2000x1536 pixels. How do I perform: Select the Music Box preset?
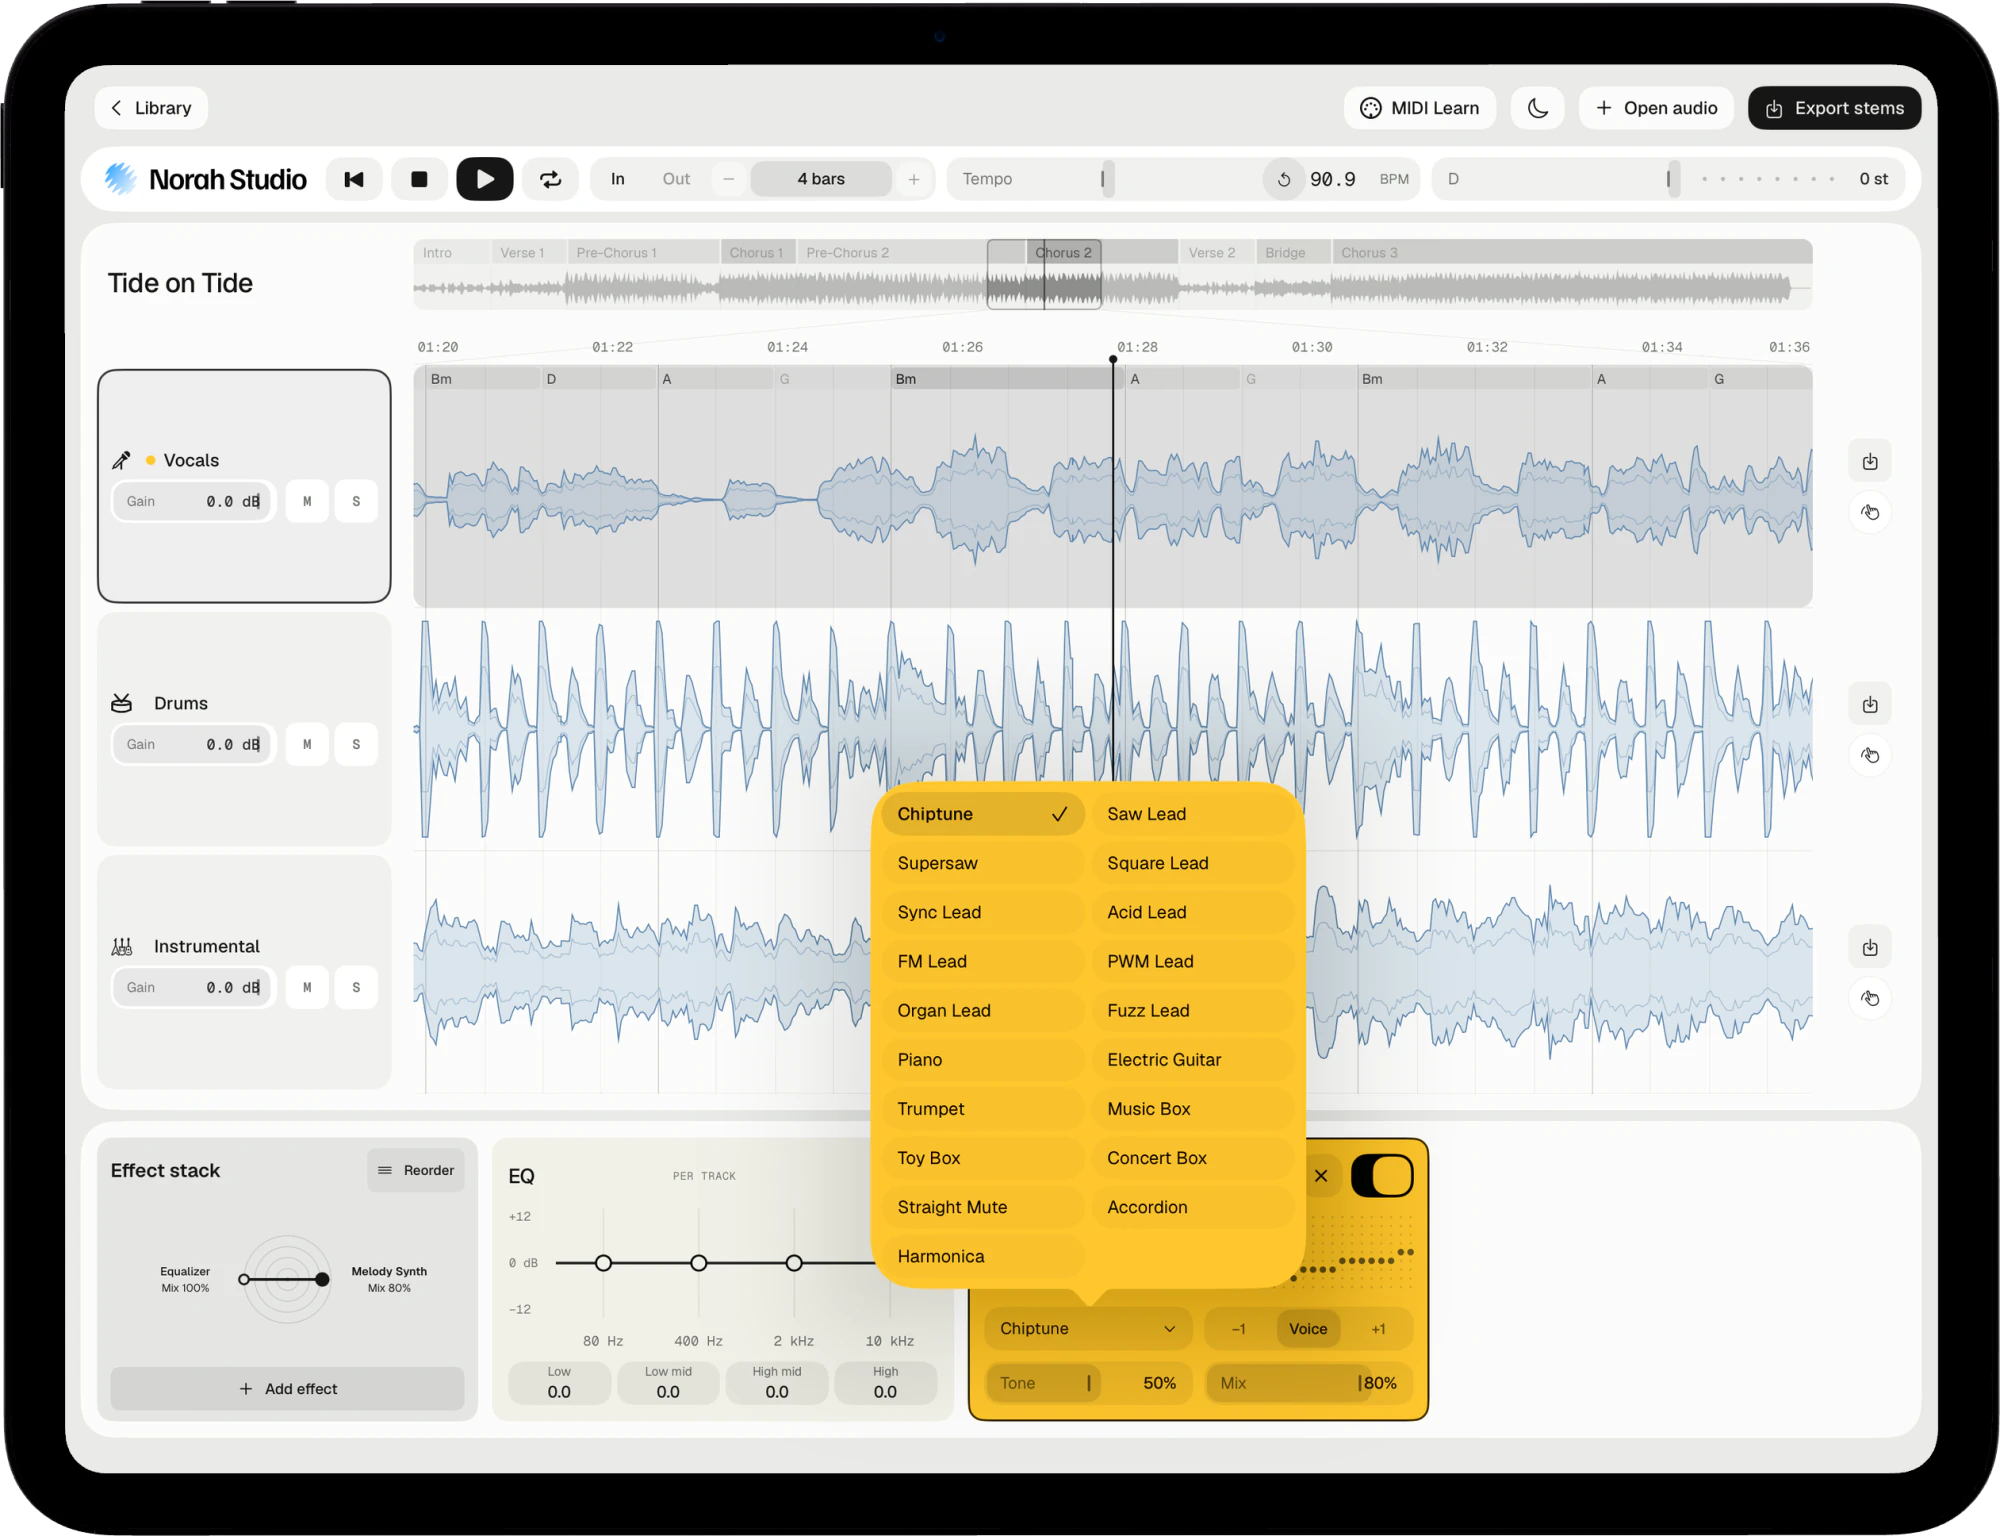tap(1193, 1109)
